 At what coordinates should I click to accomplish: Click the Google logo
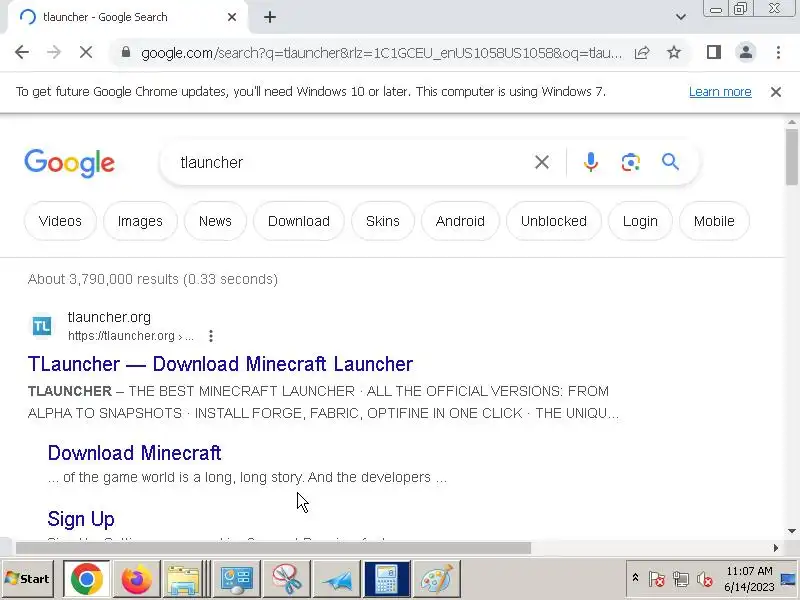[69, 163]
